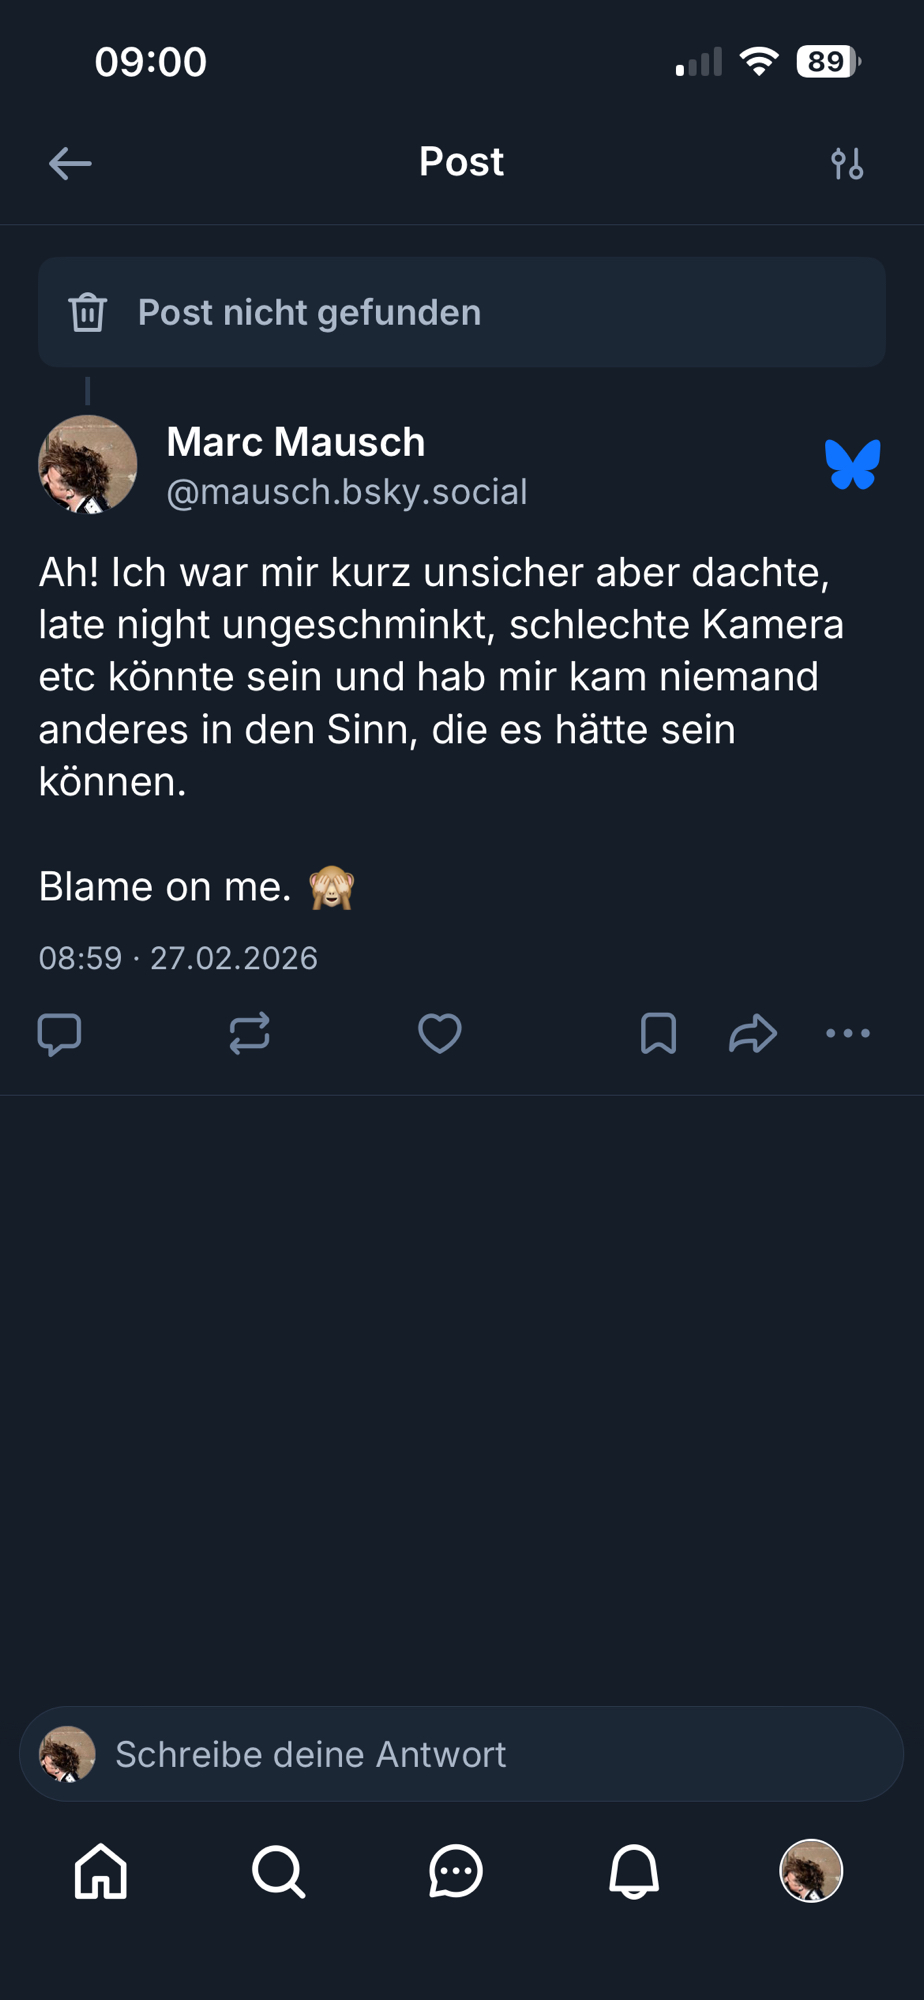
Task: Repost this post via arrows icon
Action: (x=249, y=1034)
